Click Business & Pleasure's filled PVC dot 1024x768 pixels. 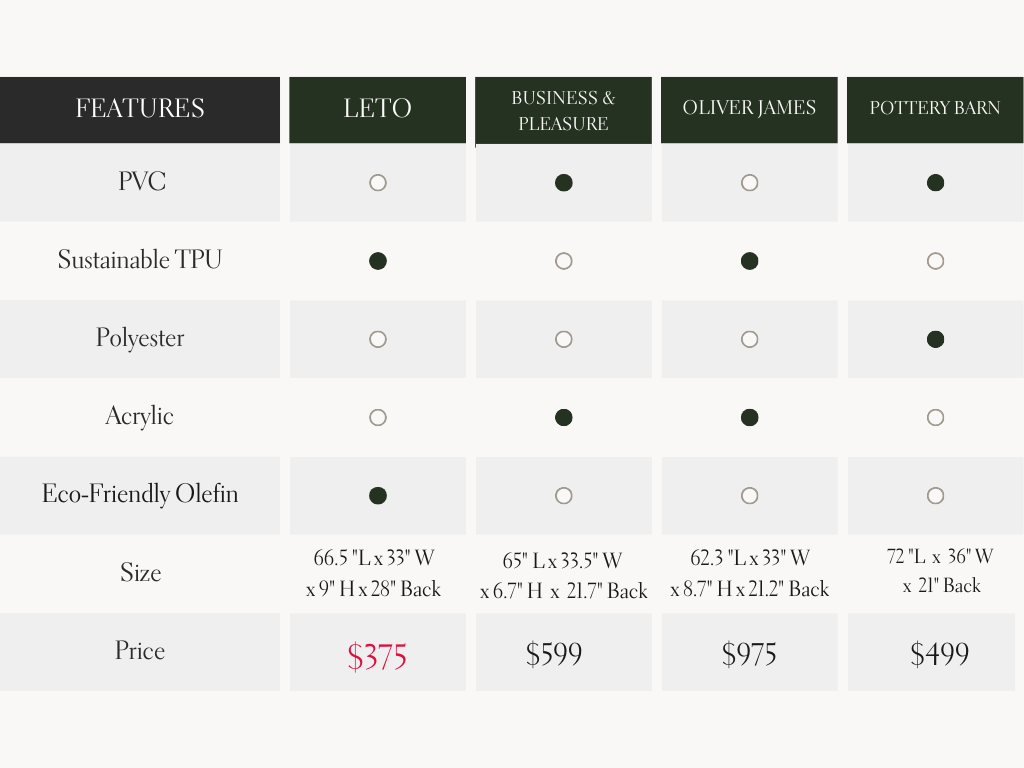(x=564, y=183)
